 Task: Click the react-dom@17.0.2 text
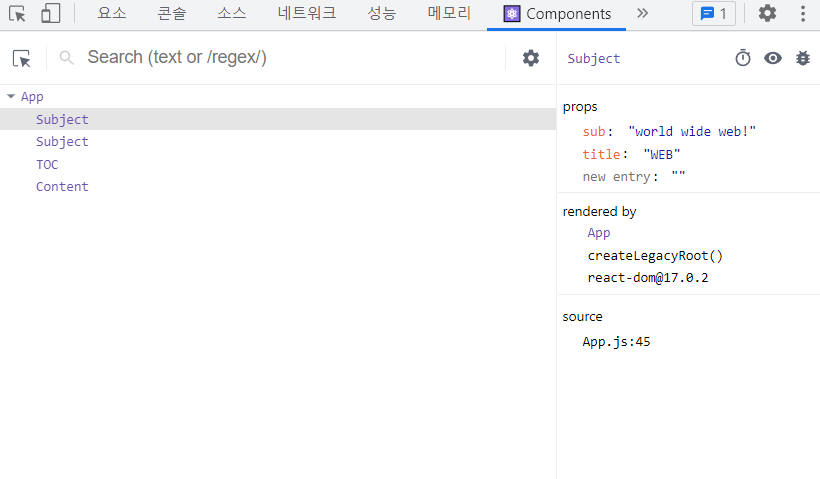pos(648,278)
